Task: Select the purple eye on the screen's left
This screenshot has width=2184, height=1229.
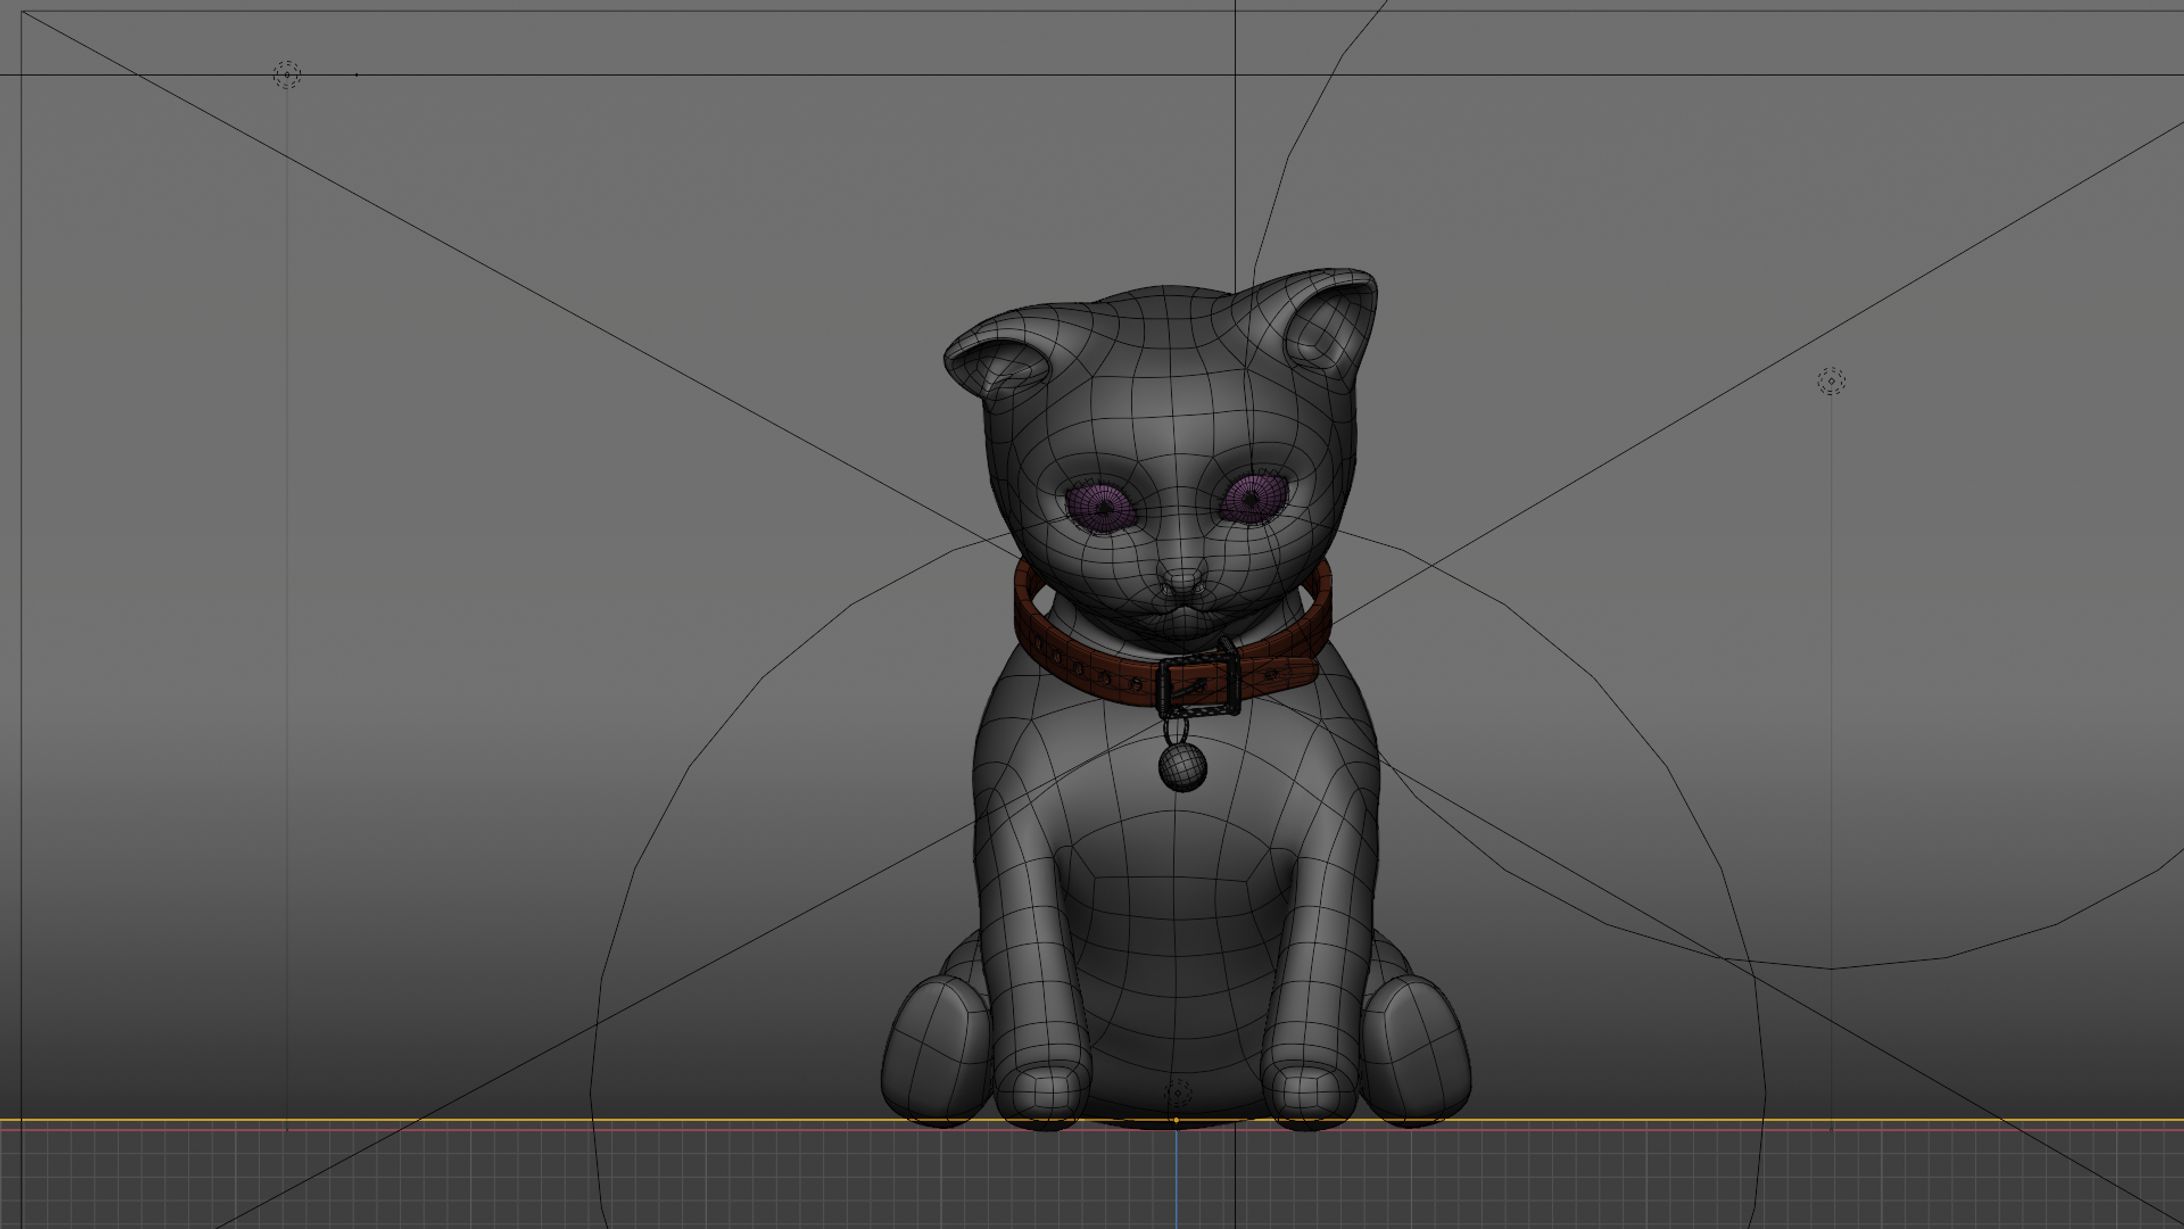Action: click(x=1101, y=506)
